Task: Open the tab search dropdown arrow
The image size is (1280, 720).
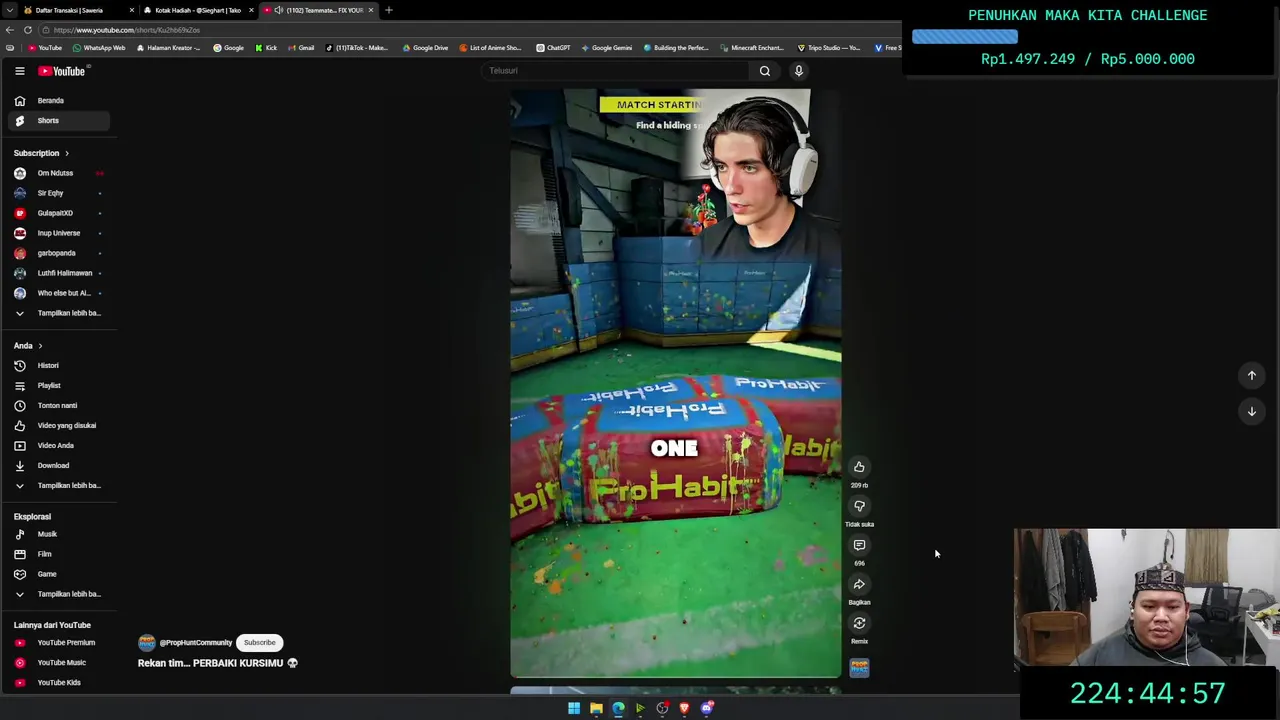Action: tap(8, 10)
